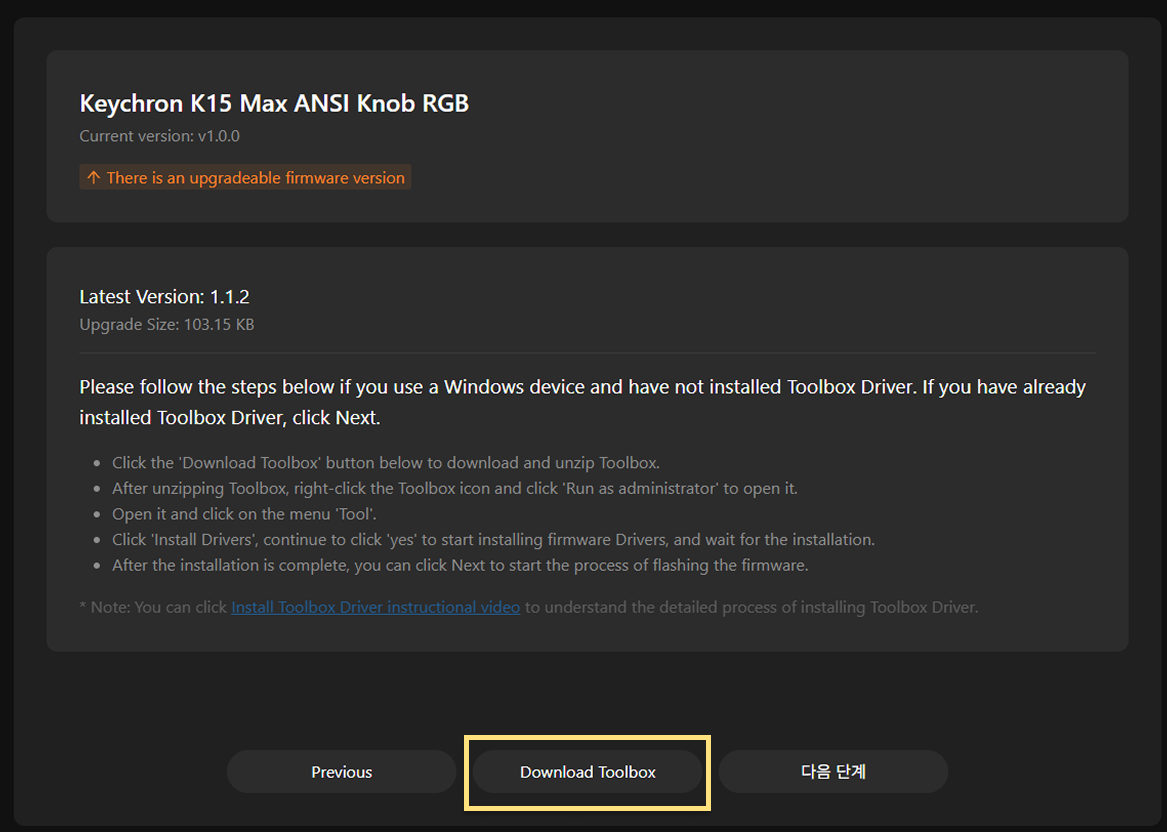Click the '* Note: You can click' text
Screen dimensions: 1167x832
point(154,607)
